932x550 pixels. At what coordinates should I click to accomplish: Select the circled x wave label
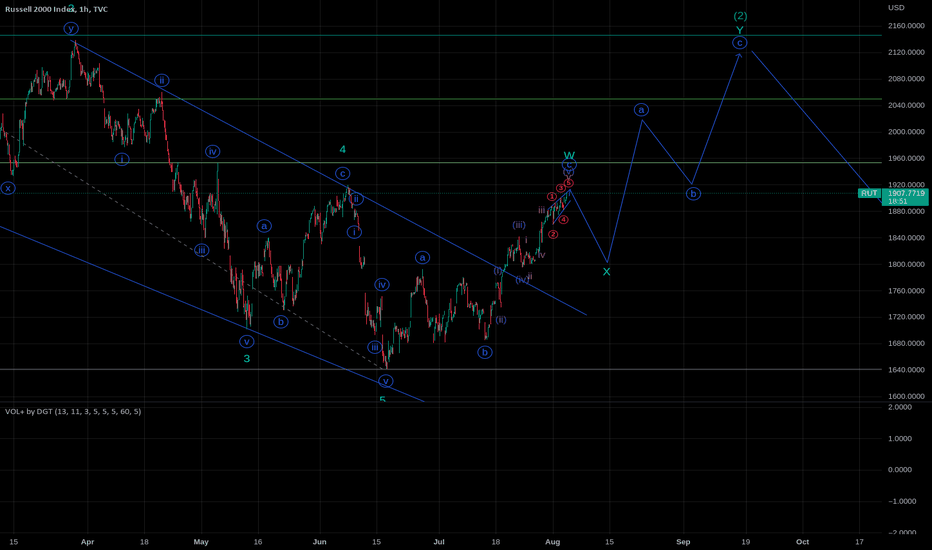tap(8, 188)
